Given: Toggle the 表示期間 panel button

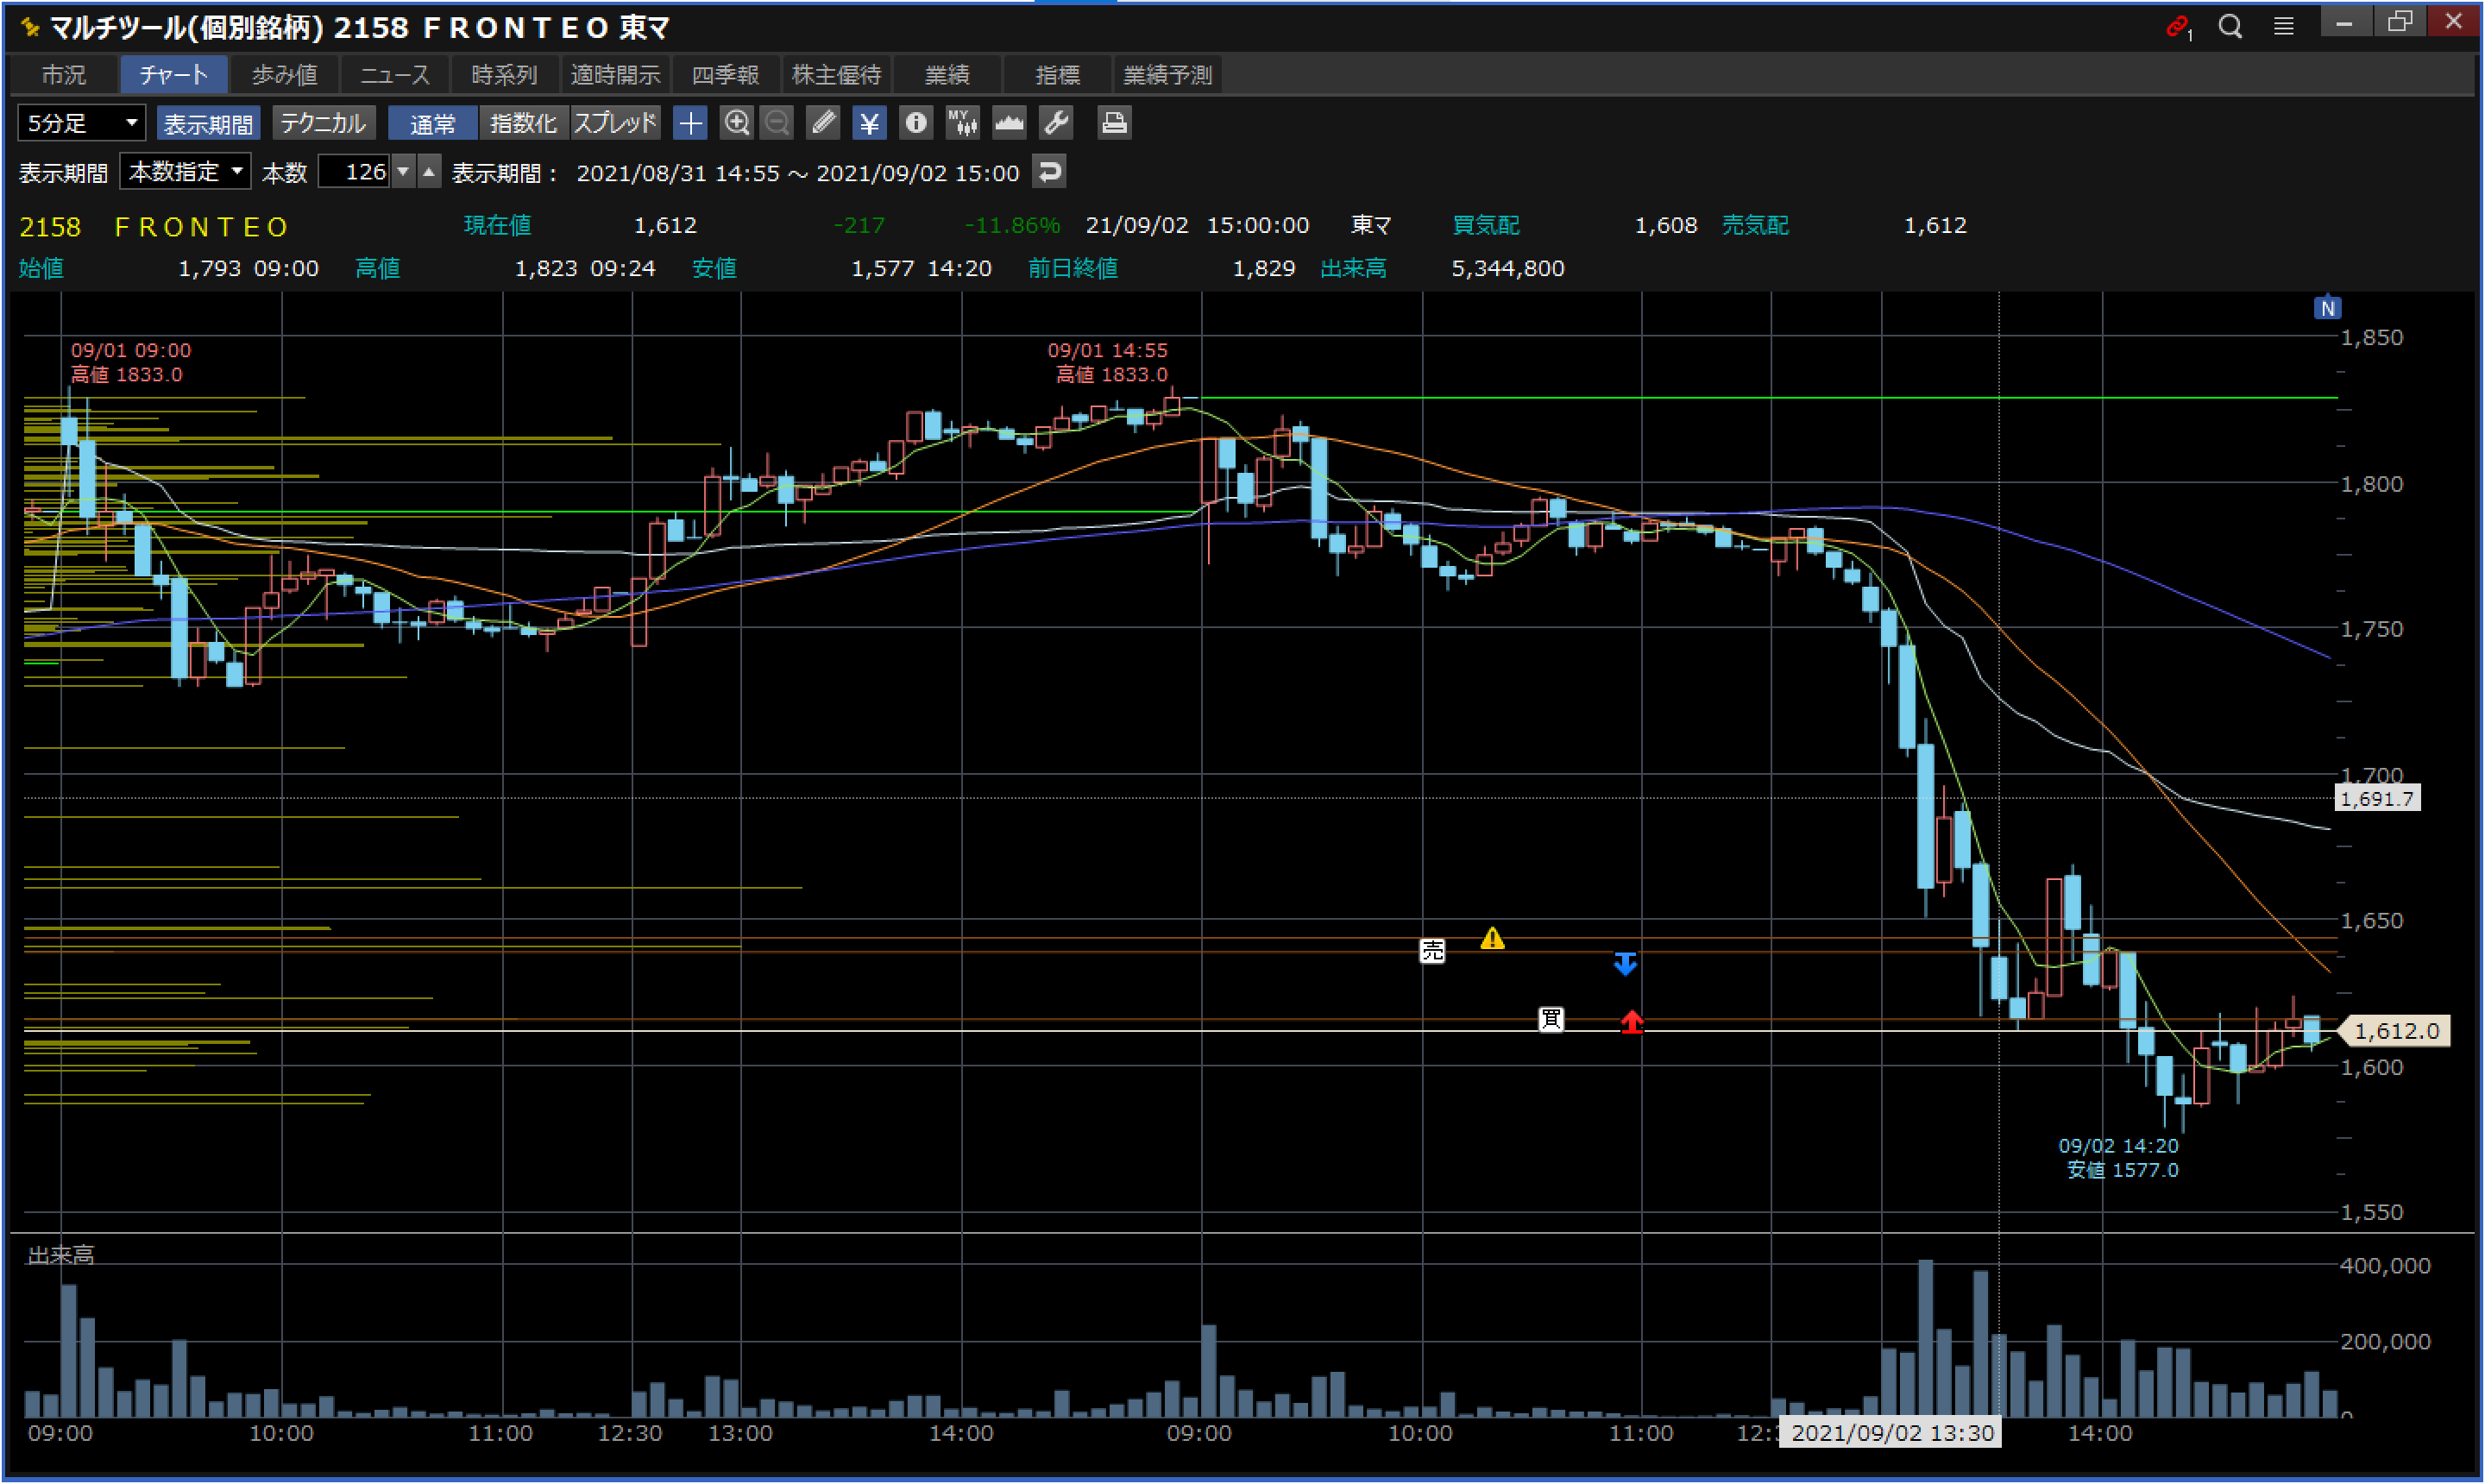Looking at the screenshot, I should coord(208,123).
